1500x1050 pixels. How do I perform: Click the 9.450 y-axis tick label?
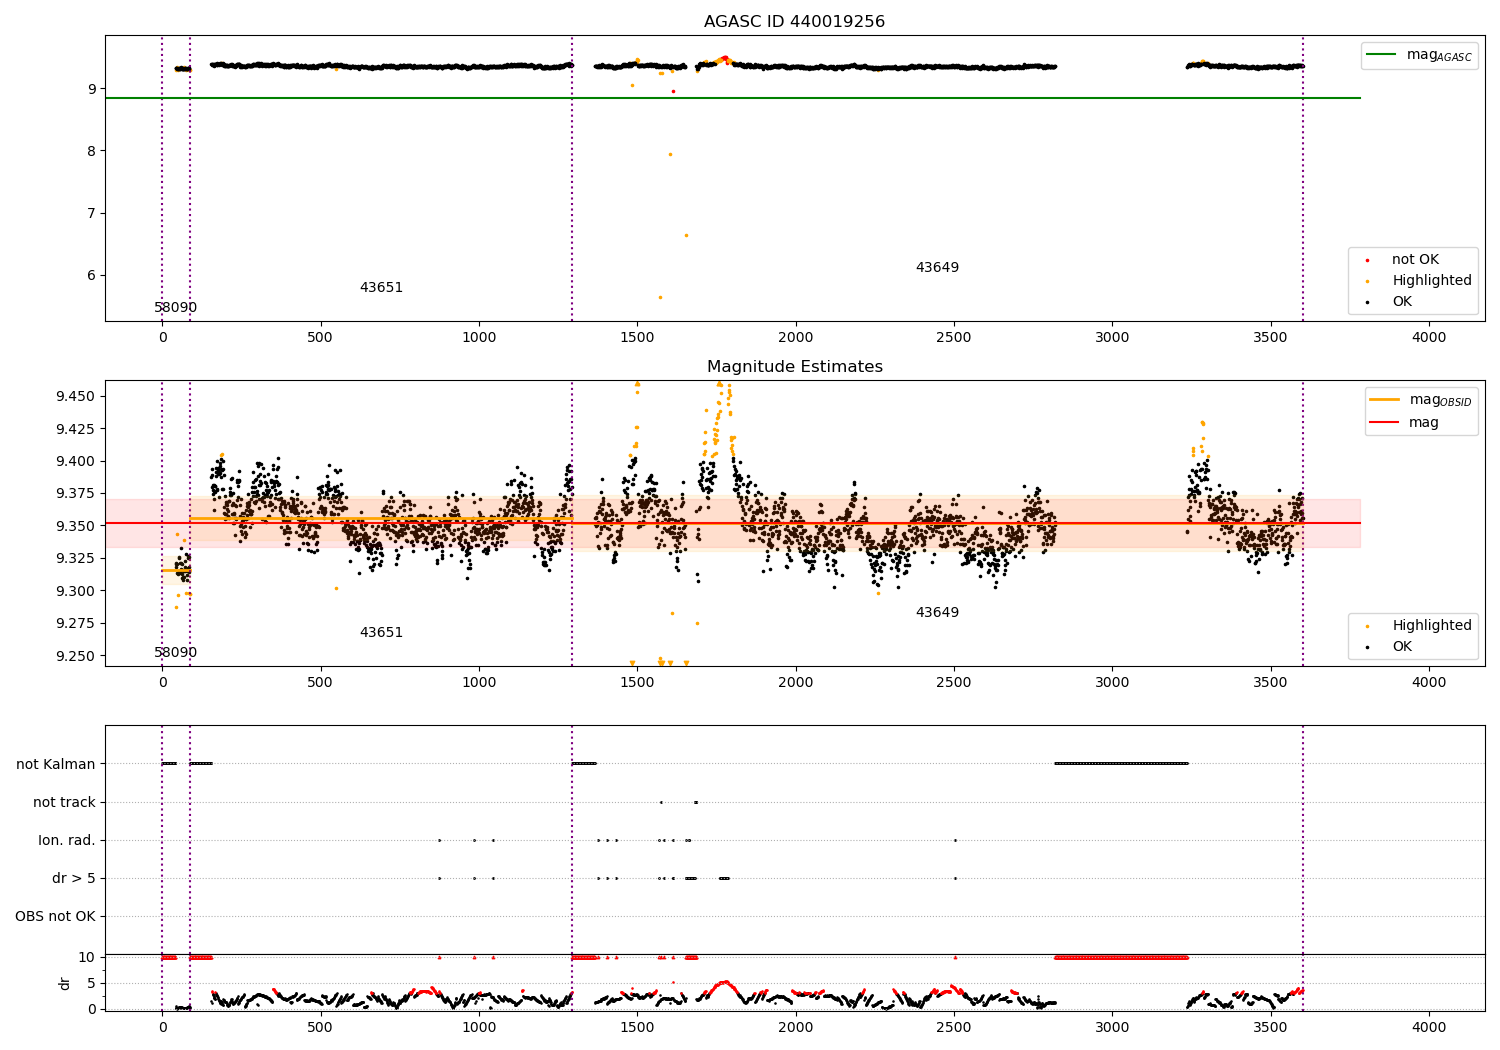76,397
